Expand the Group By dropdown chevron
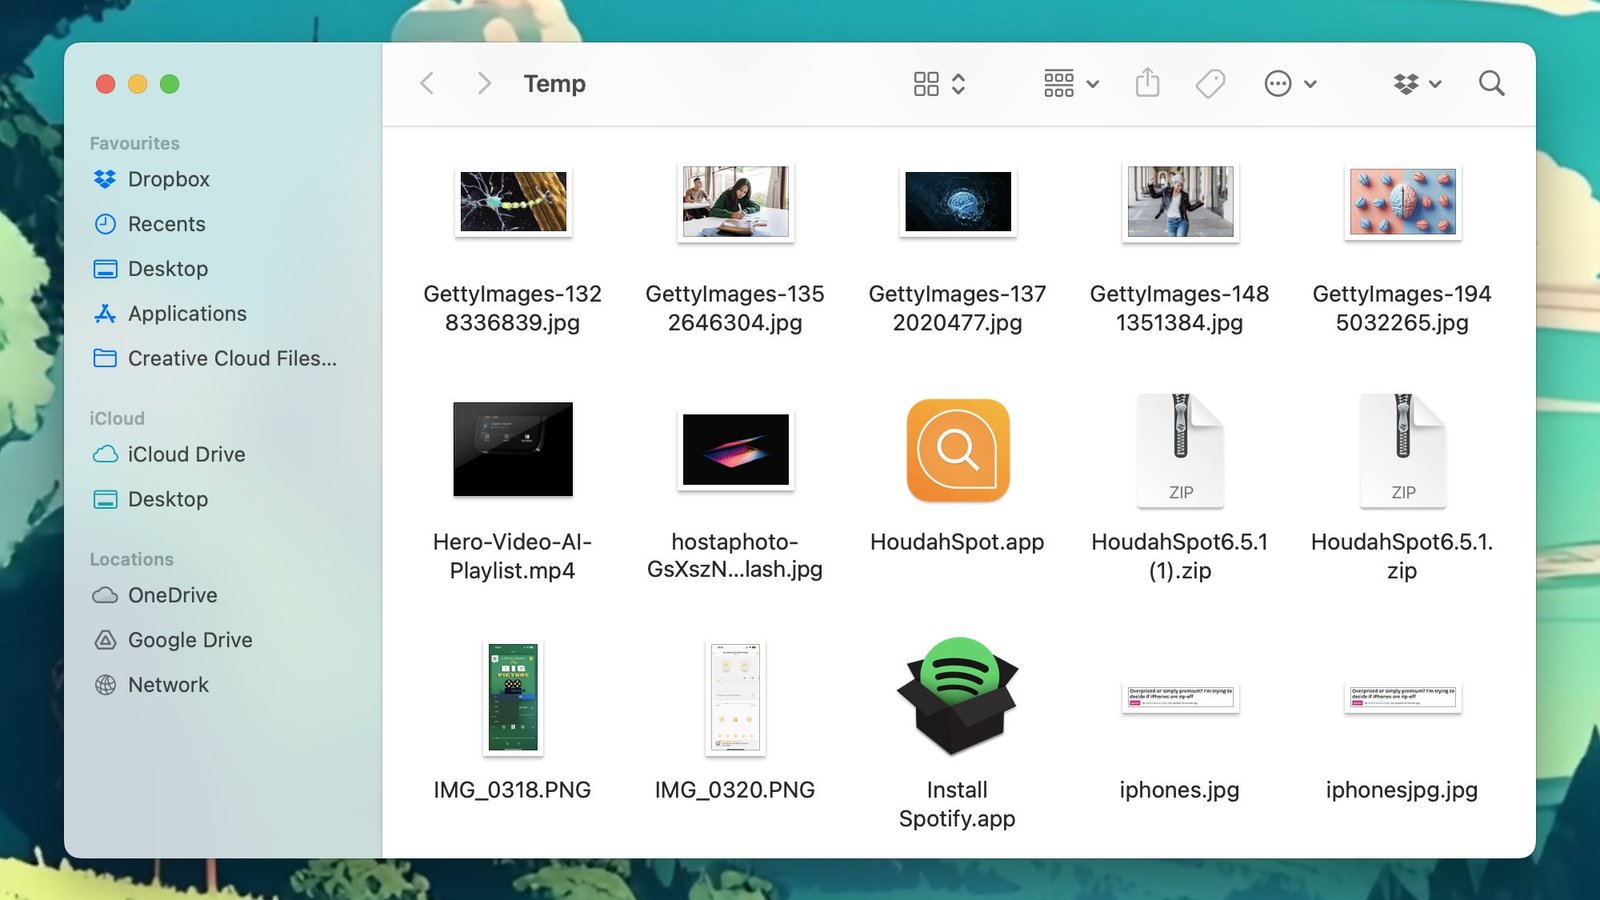The height and width of the screenshot is (900, 1600). pos(1093,84)
